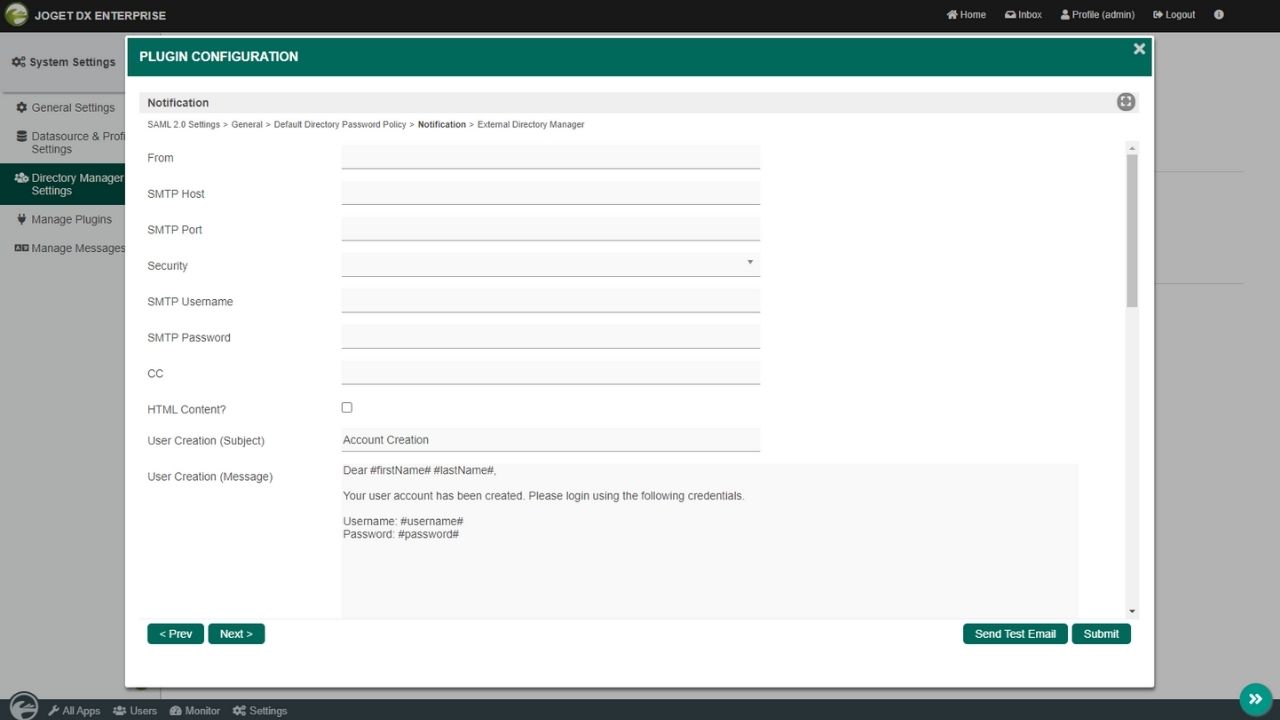Image resolution: width=1280 pixels, height=720 pixels.
Task: Open Settings in bottom bar
Action: [260, 711]
